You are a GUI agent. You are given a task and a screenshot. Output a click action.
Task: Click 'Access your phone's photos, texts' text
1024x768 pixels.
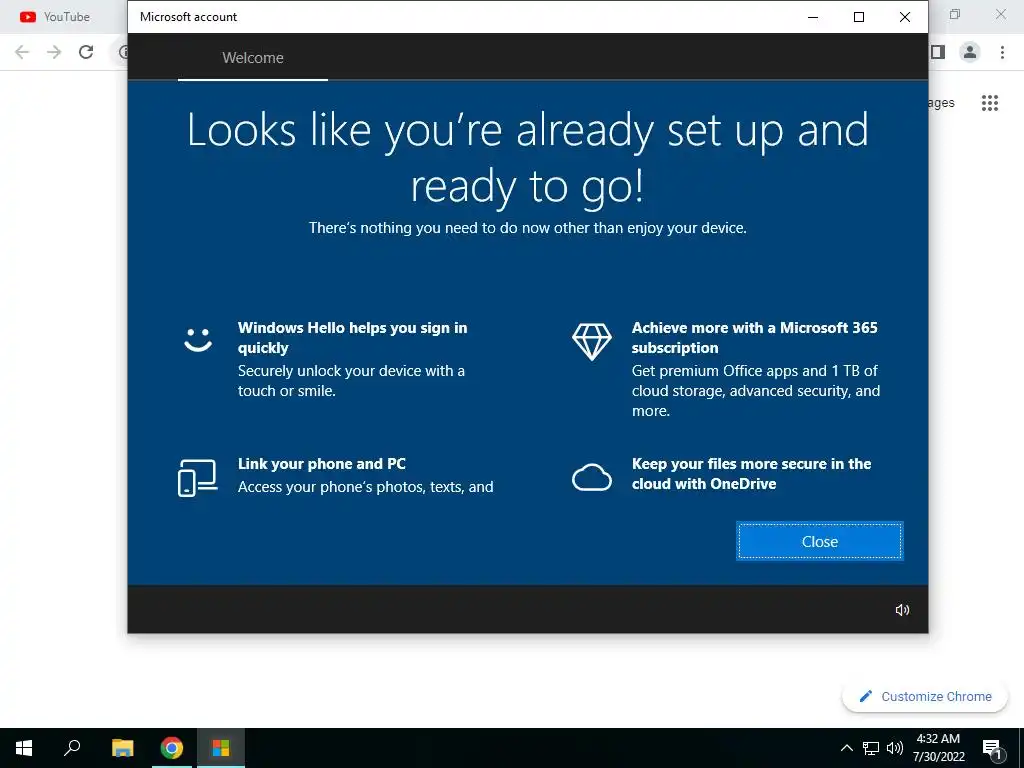point(366,487)
